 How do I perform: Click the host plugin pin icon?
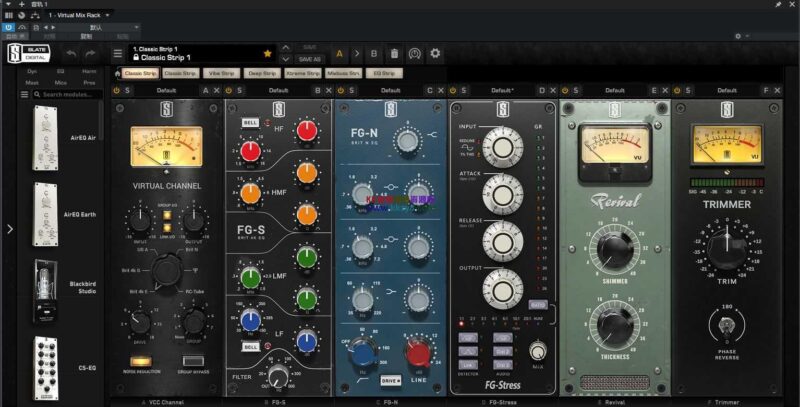(x=778, y=4)
